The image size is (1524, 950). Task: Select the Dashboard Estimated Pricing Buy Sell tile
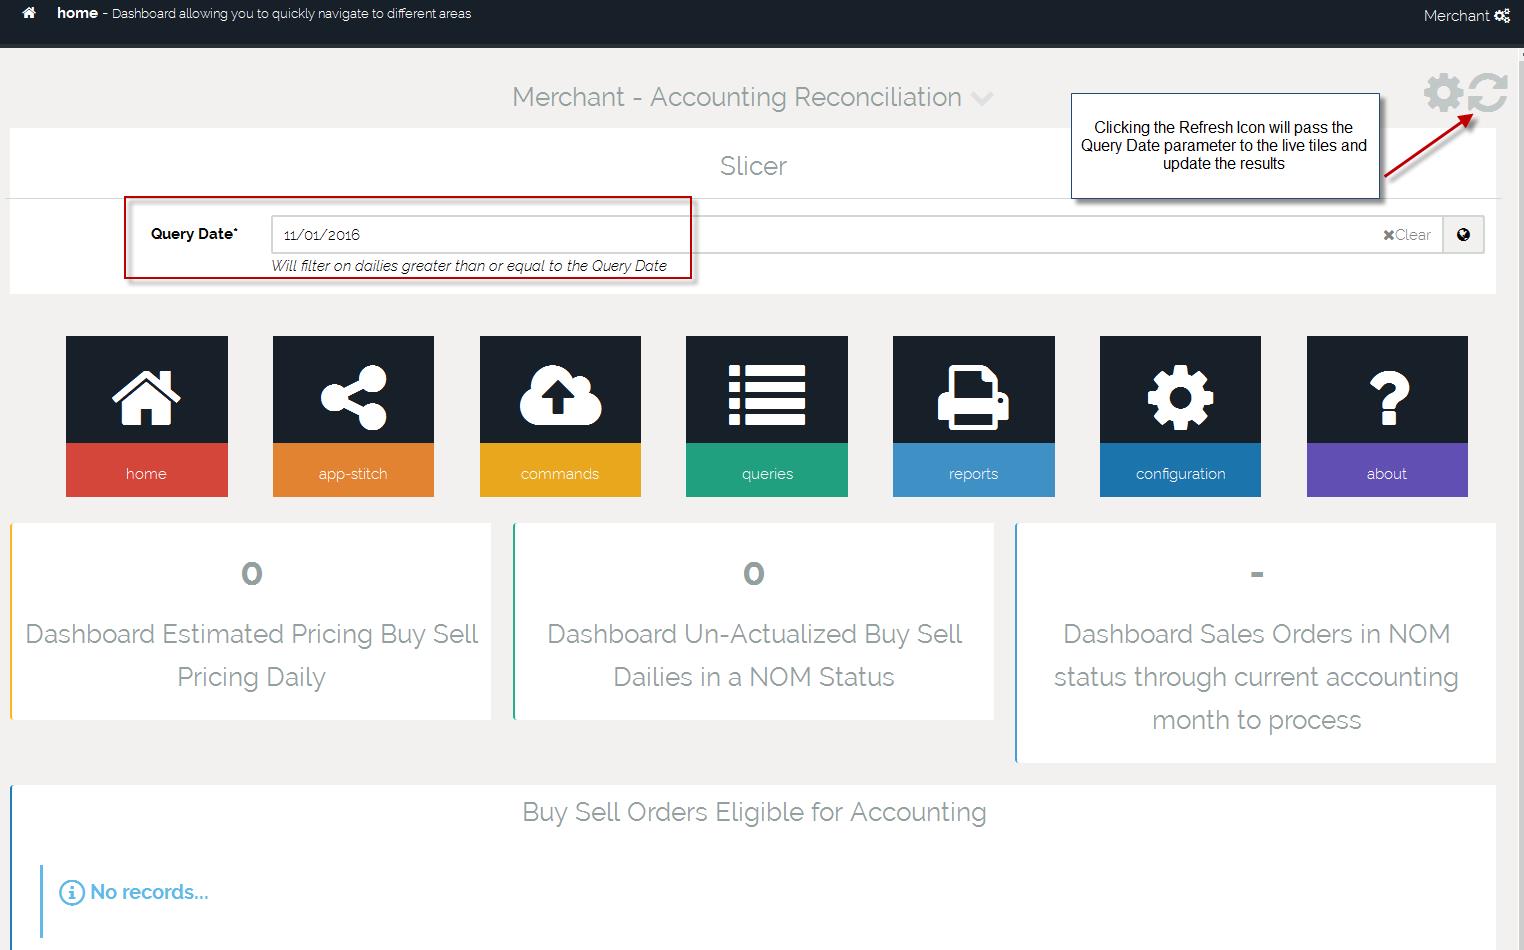coord(251,622)
